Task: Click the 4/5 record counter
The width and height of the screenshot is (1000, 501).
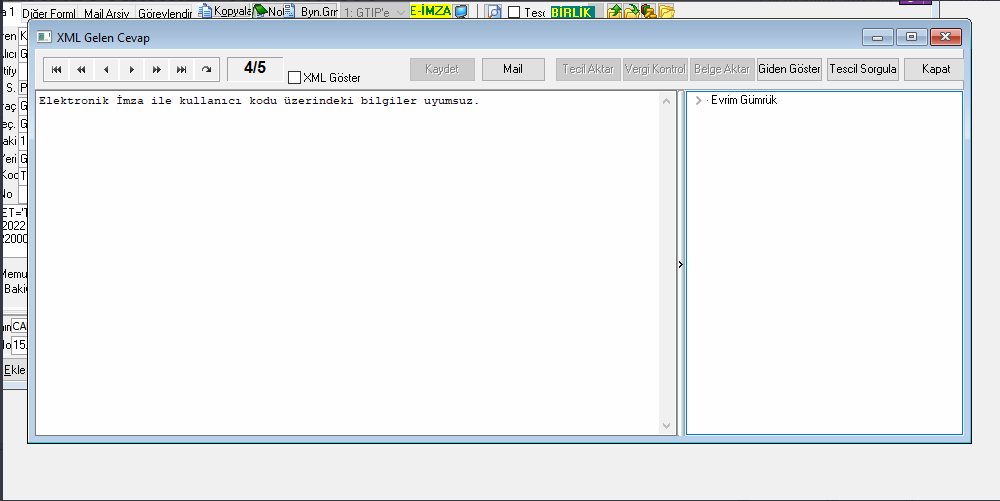Action: (255, 68)
